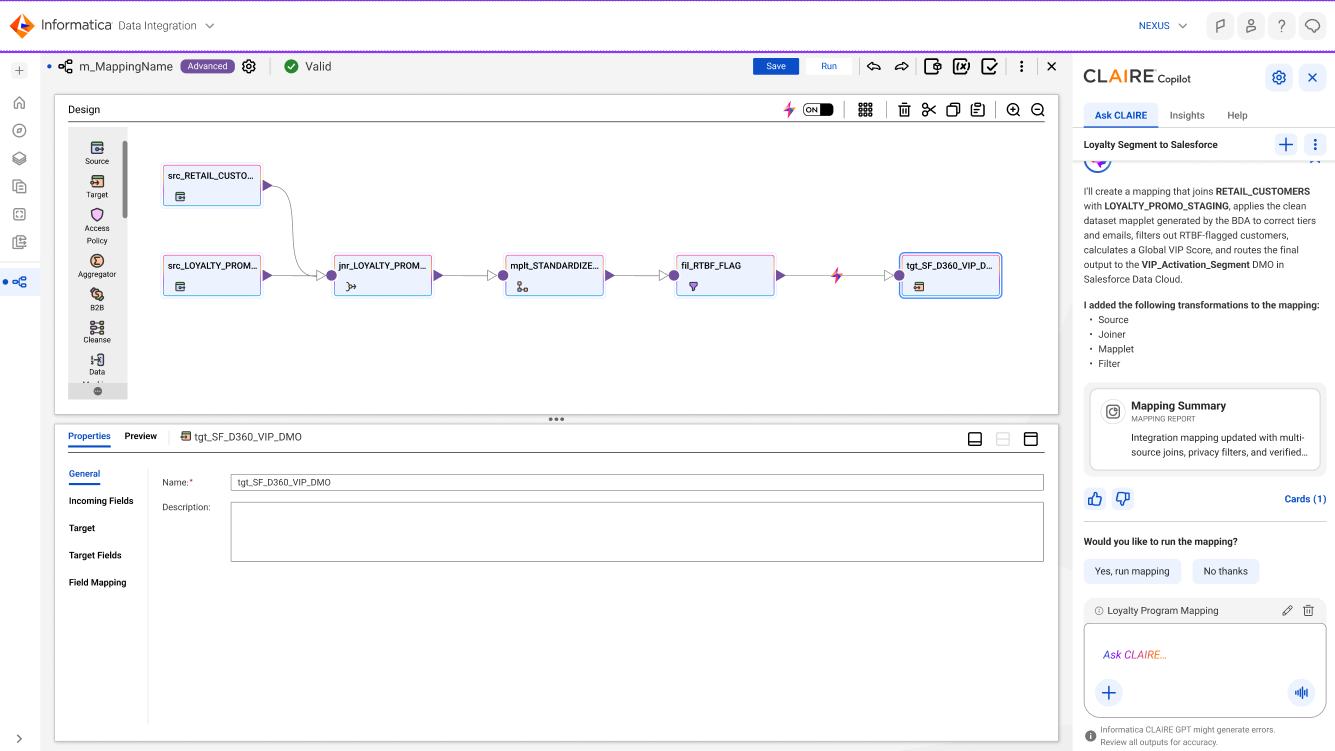This screenshot has height=751, width=1335.
Task: Open the Target Fields section
Action: pos(95,555)
